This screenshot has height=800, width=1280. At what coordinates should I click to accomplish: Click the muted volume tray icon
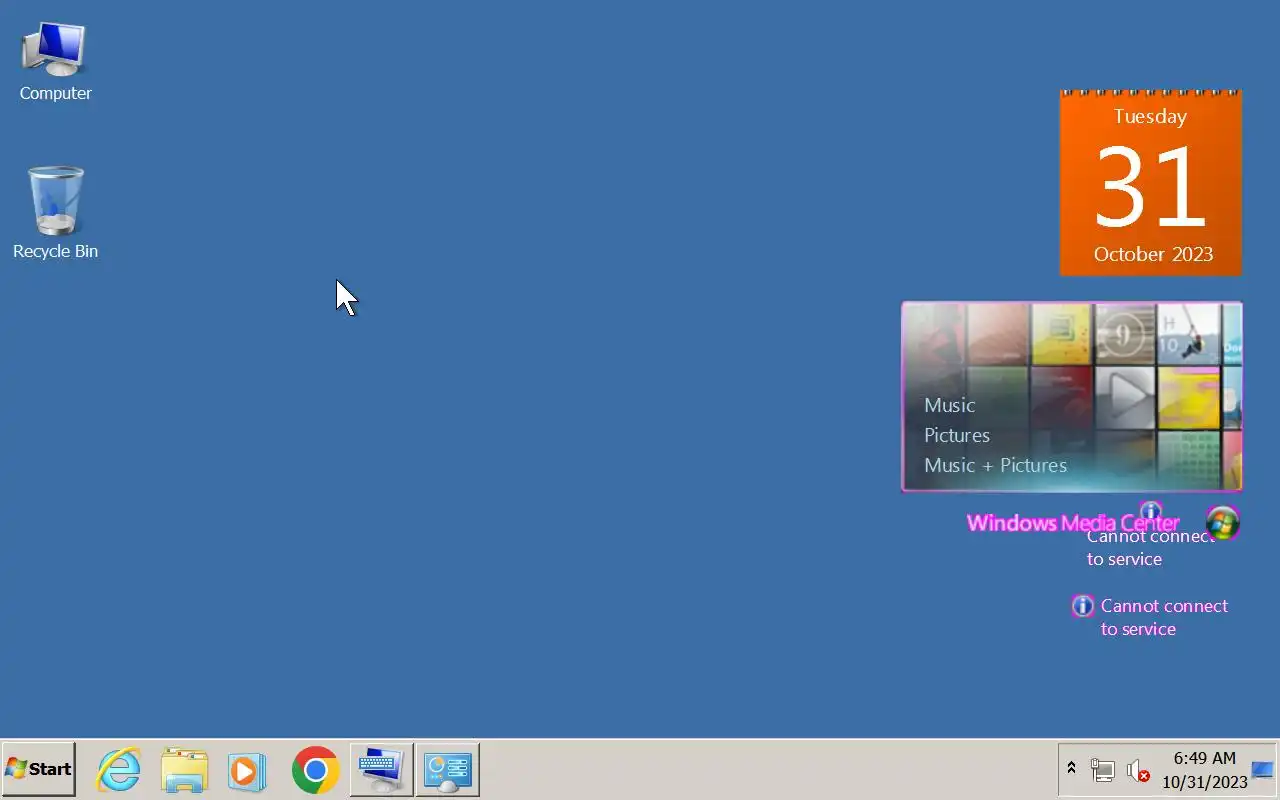click(1138, 771)
